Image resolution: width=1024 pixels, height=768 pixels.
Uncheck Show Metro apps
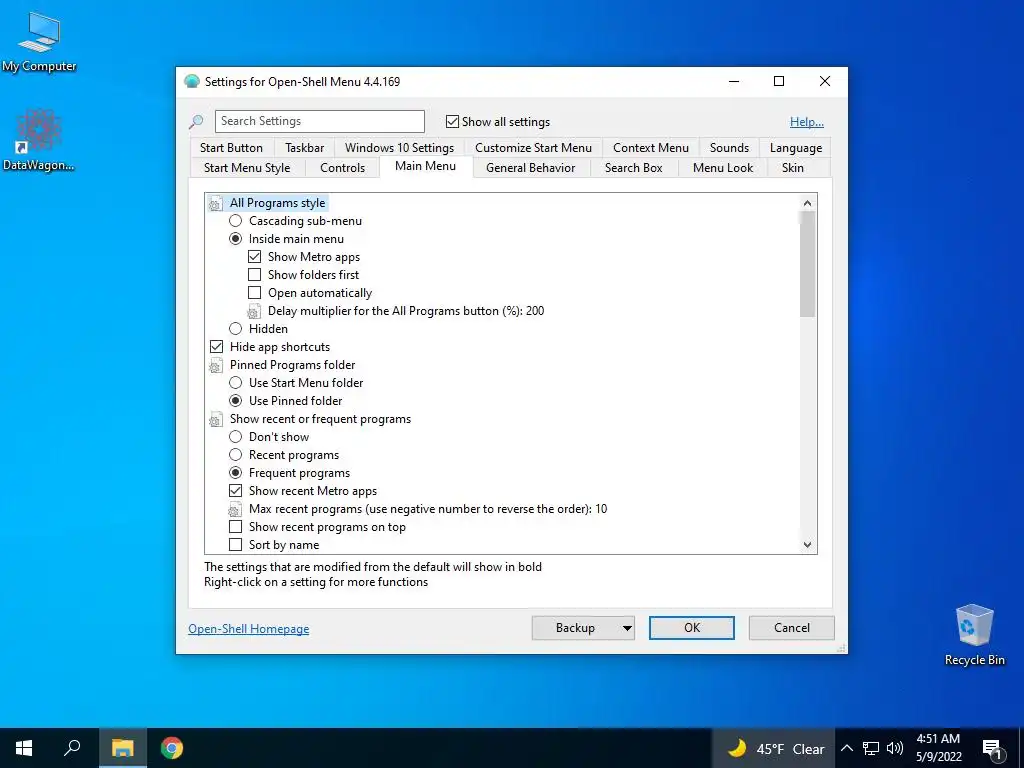[255, 257]
